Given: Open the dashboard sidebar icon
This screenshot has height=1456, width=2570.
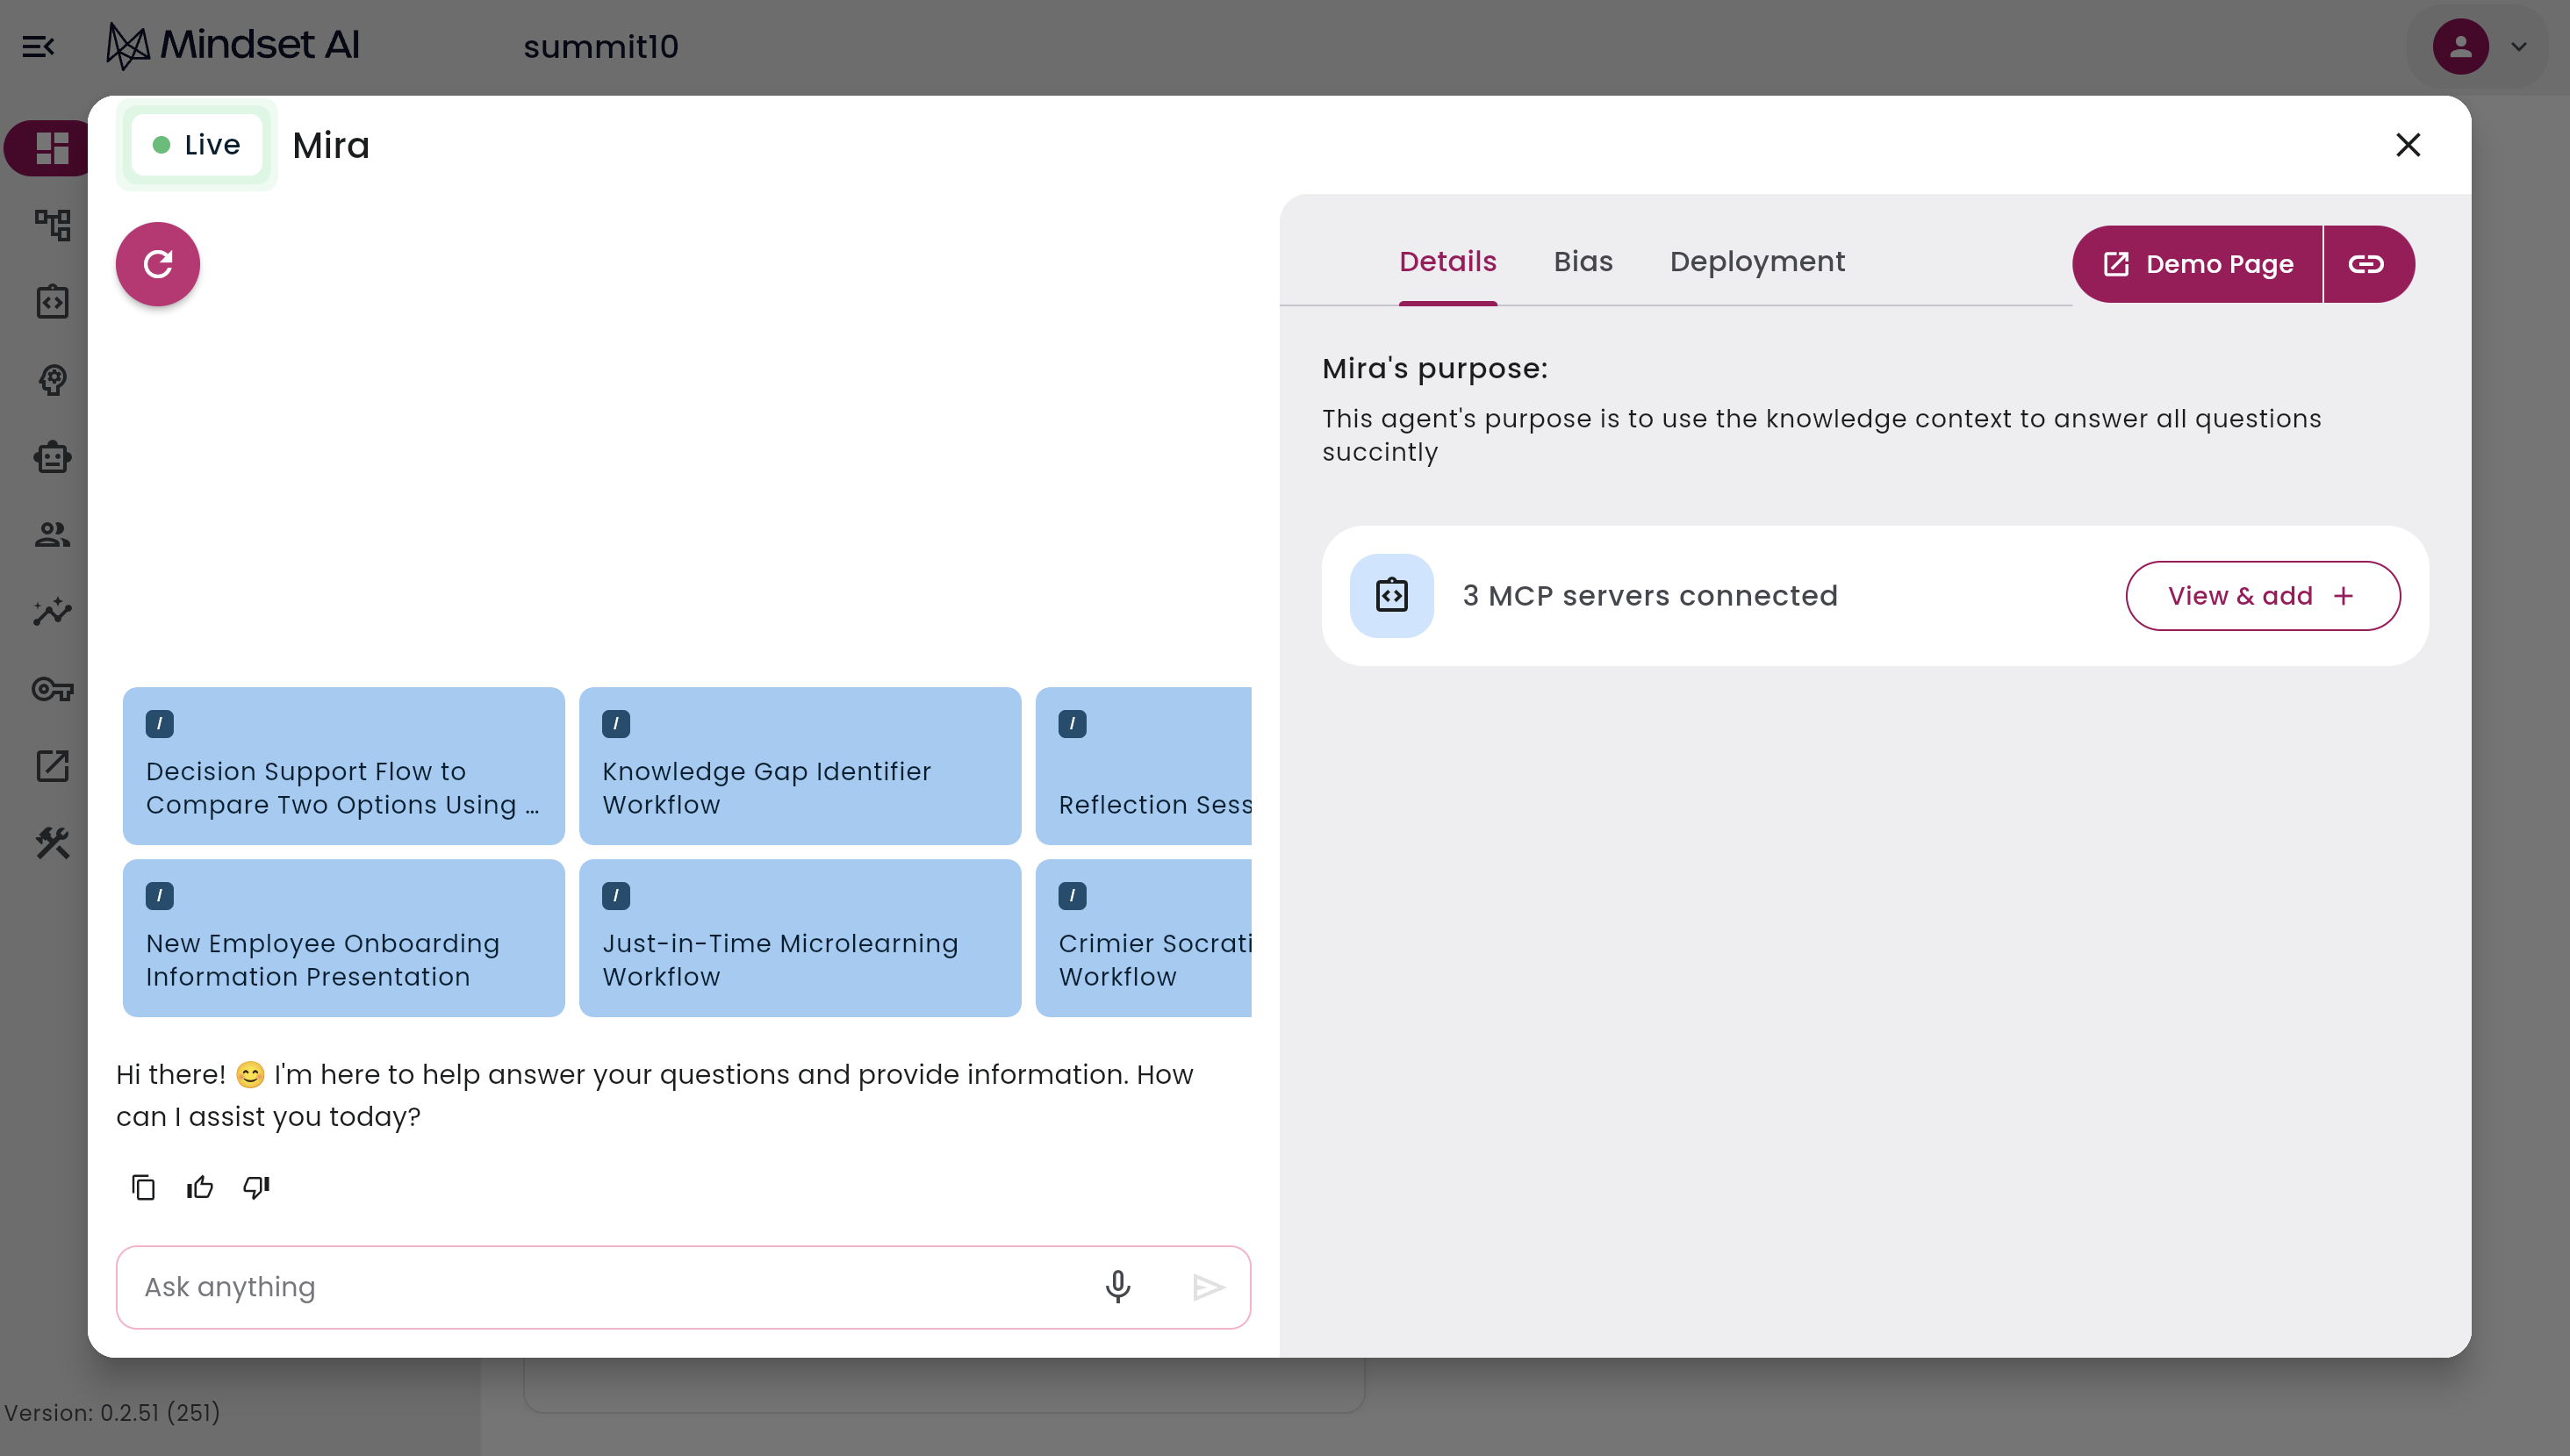Looking at the screenshot, I should pyautogui.click(x=52, y=148).
